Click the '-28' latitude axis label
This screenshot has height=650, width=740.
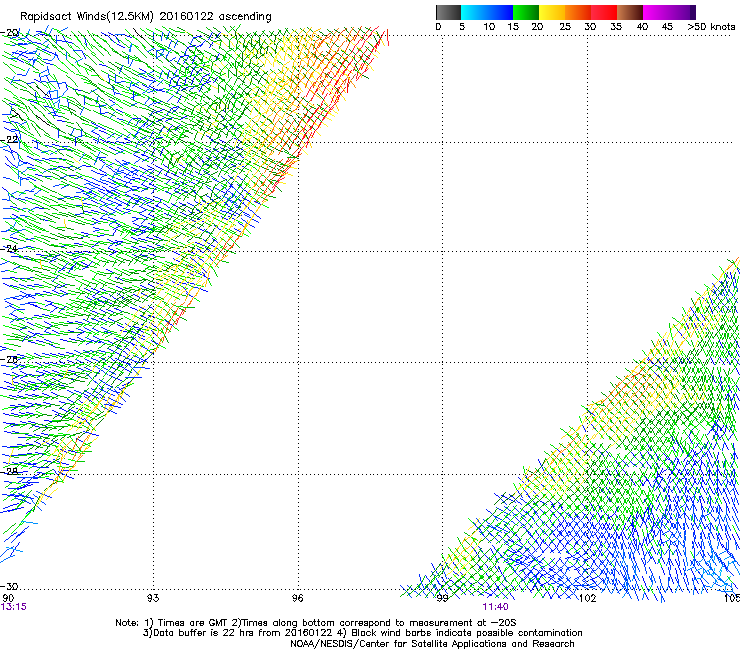[x=10, y=472]
